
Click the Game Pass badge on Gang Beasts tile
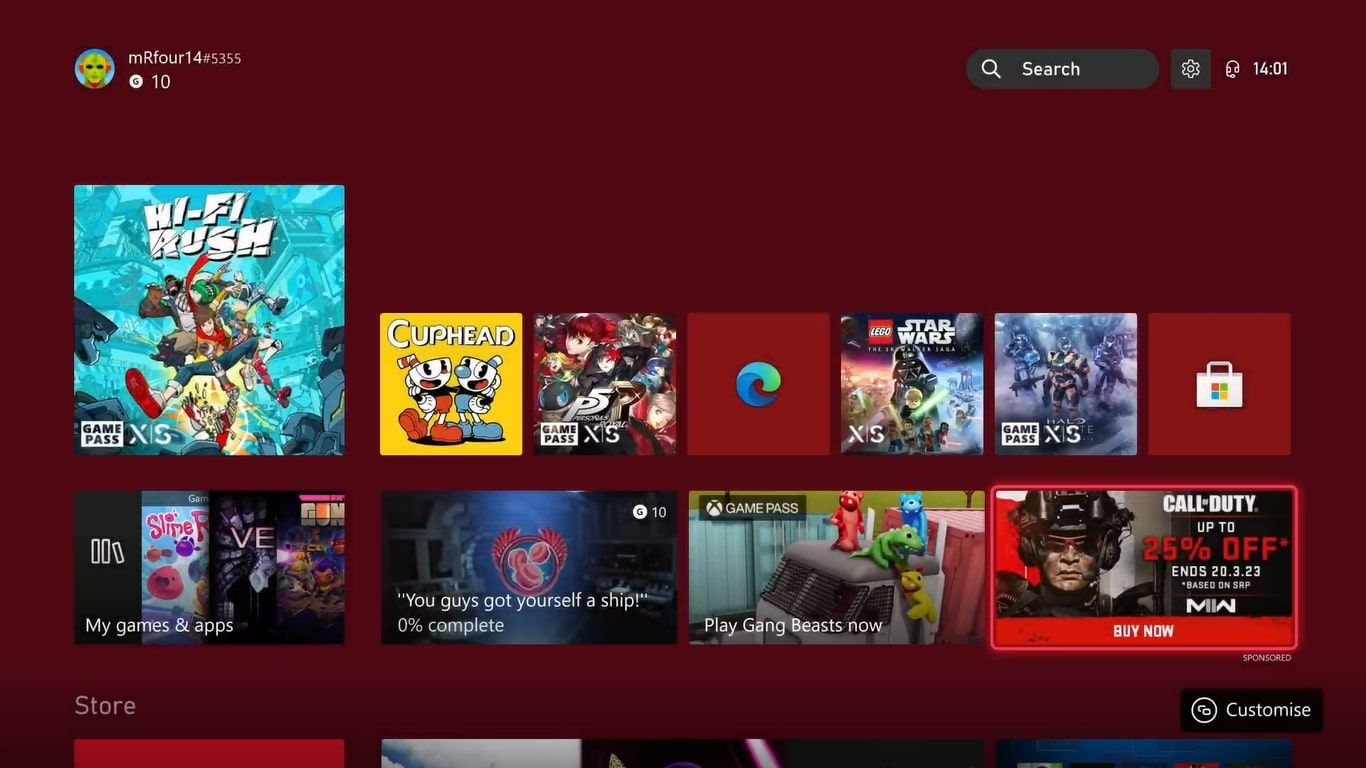pyautogui.click(x=752, y=508)
